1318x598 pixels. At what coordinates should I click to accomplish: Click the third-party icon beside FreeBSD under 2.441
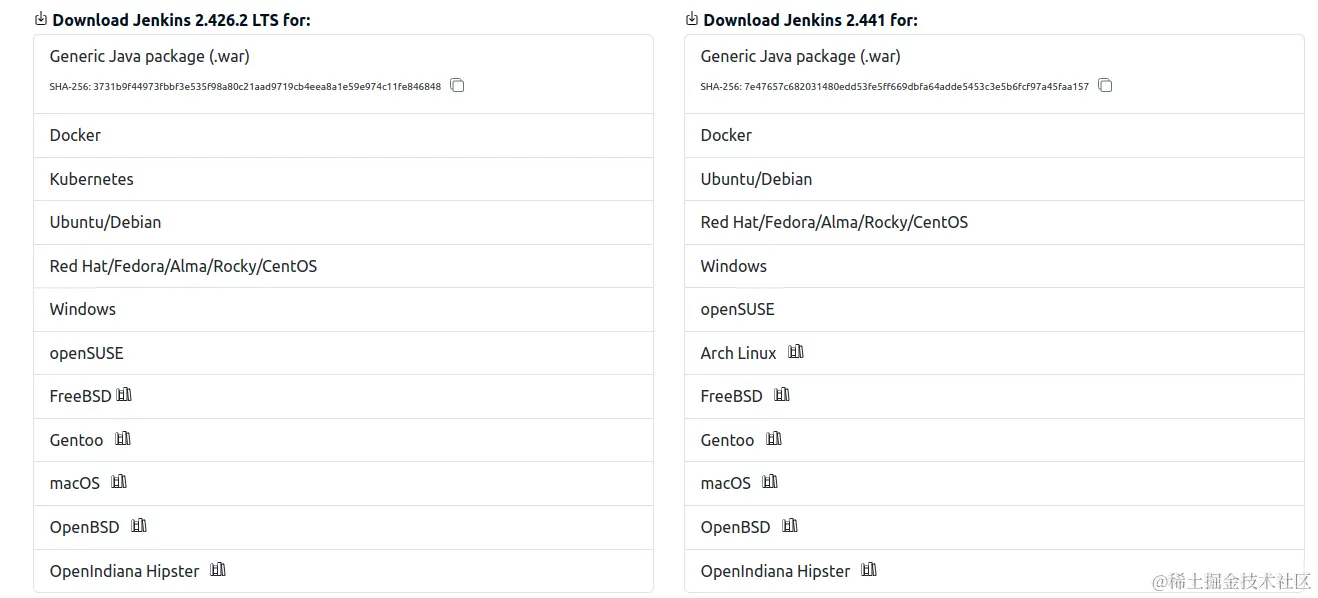tap(782, 395)
